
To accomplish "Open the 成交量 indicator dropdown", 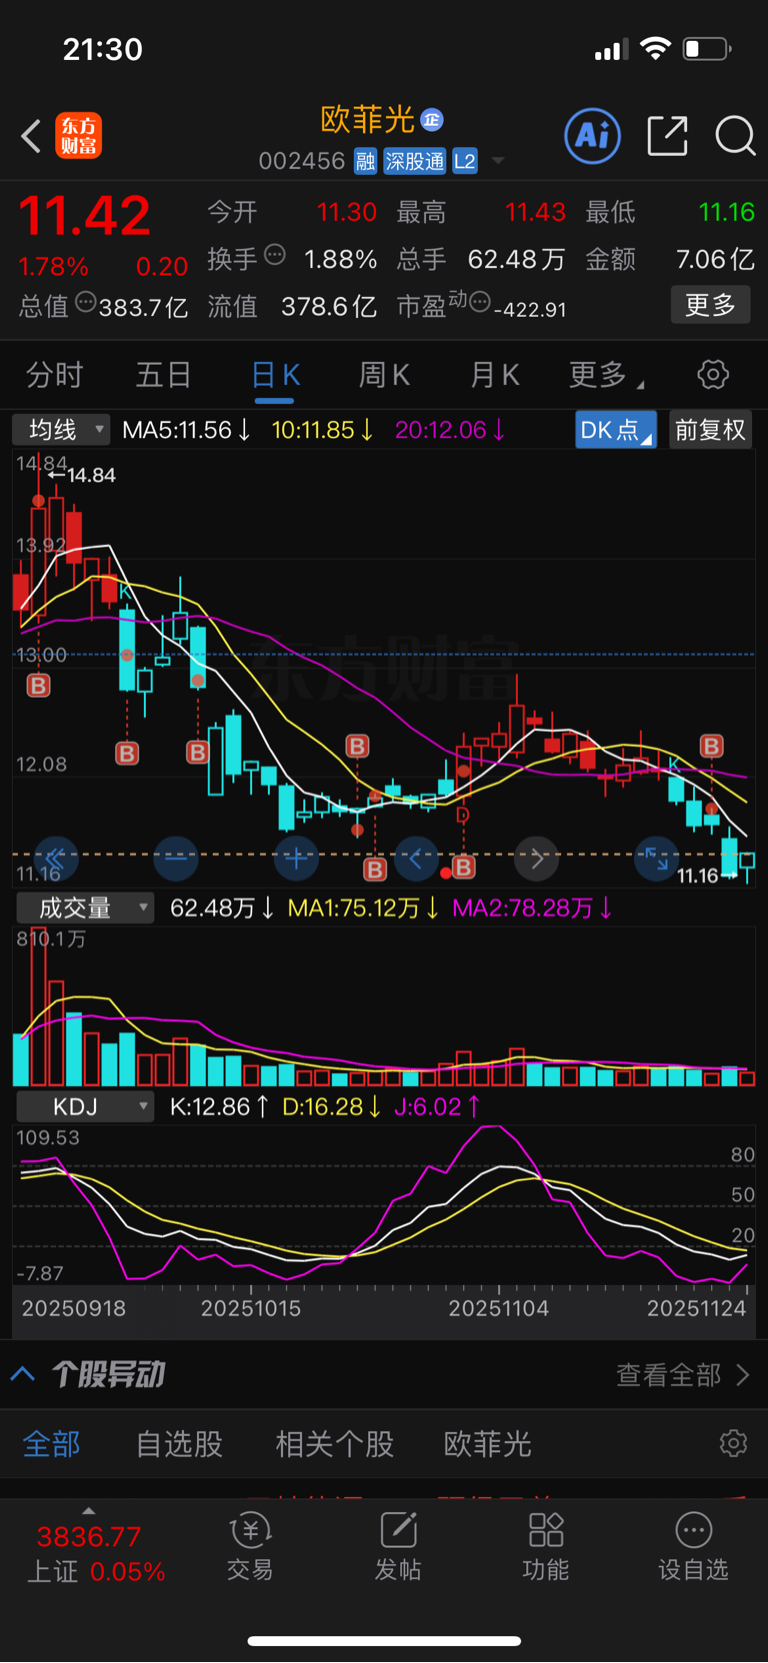I will pos(85,908).
